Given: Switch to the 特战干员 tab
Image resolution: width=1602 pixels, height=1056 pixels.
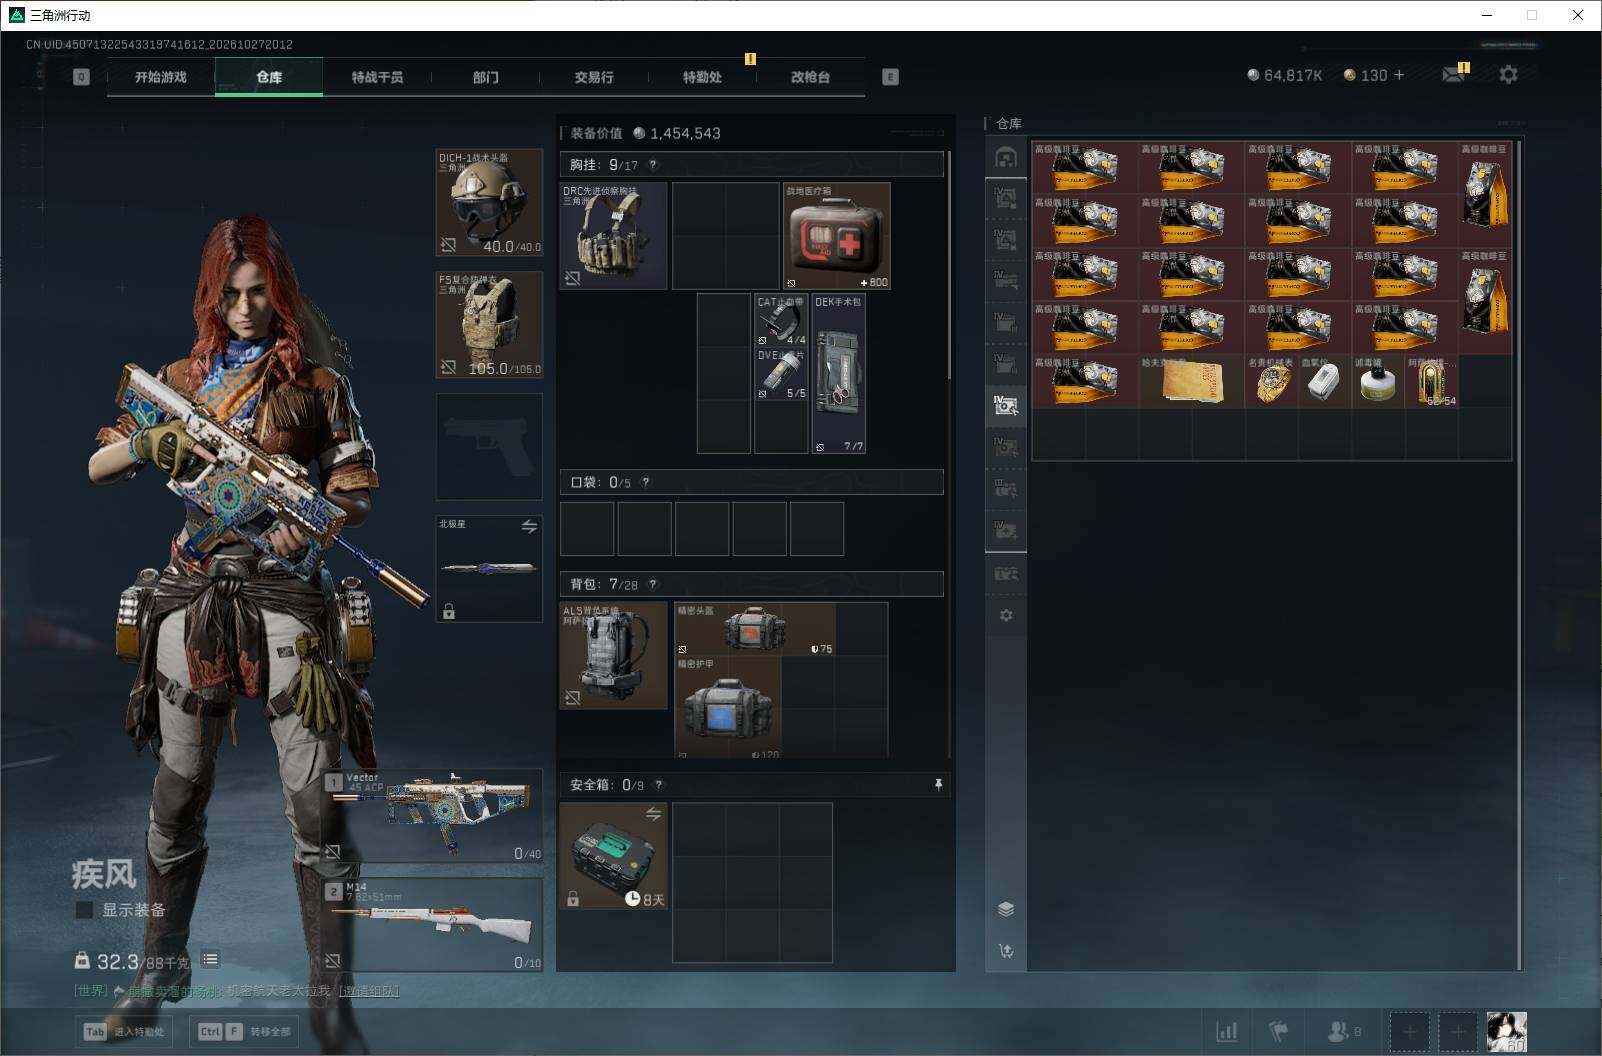Looking at the screenshot, I should click(x=377, y=77).
